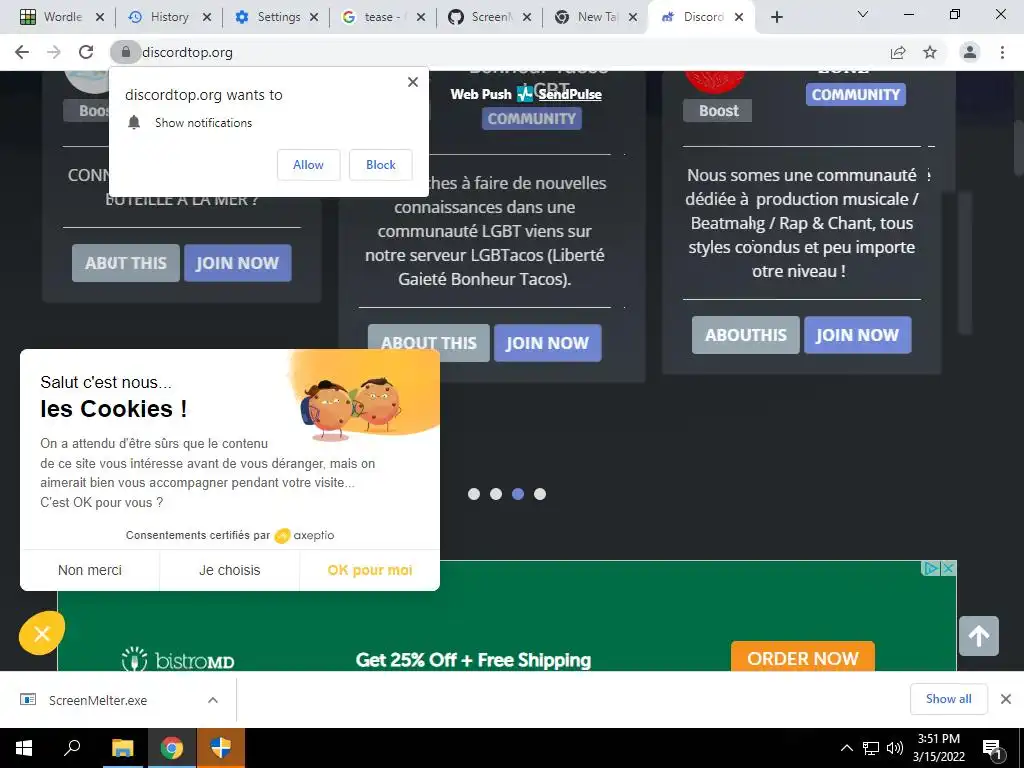Expand the ScreenMelter.exe download options chevron

click(x=213, y=700)
